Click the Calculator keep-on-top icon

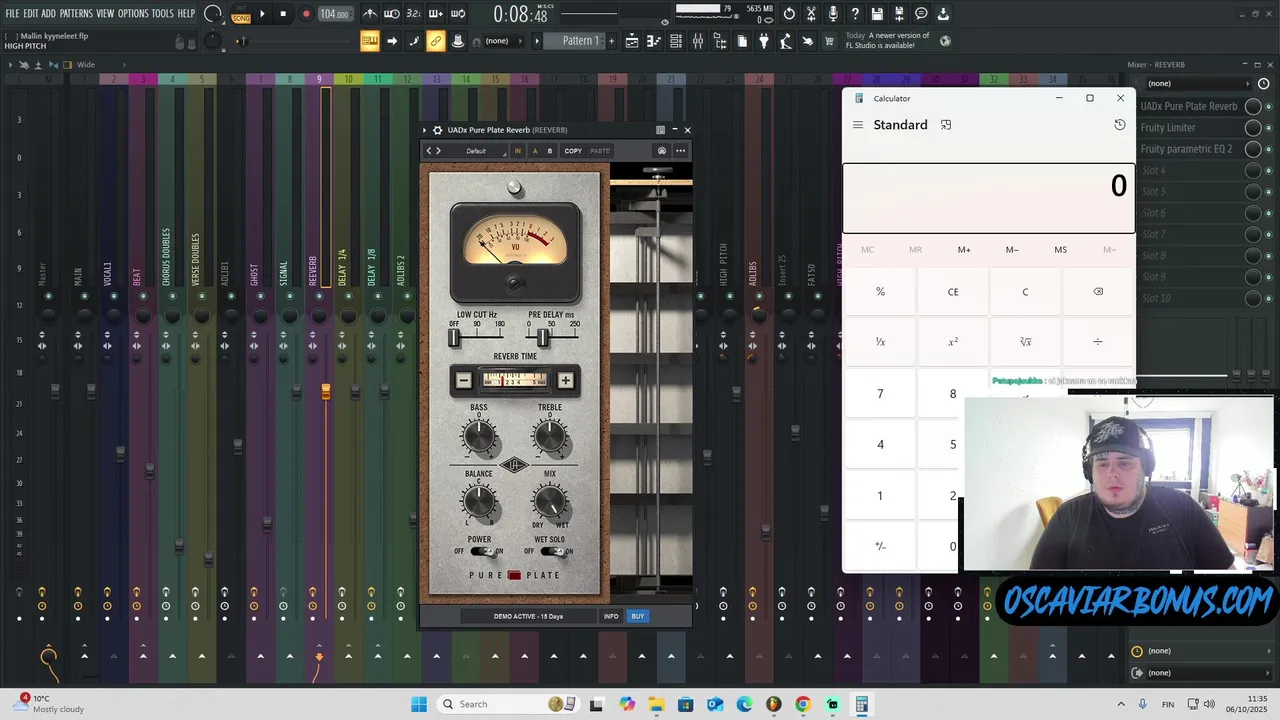pyautogui.click(x=946, y=125)
